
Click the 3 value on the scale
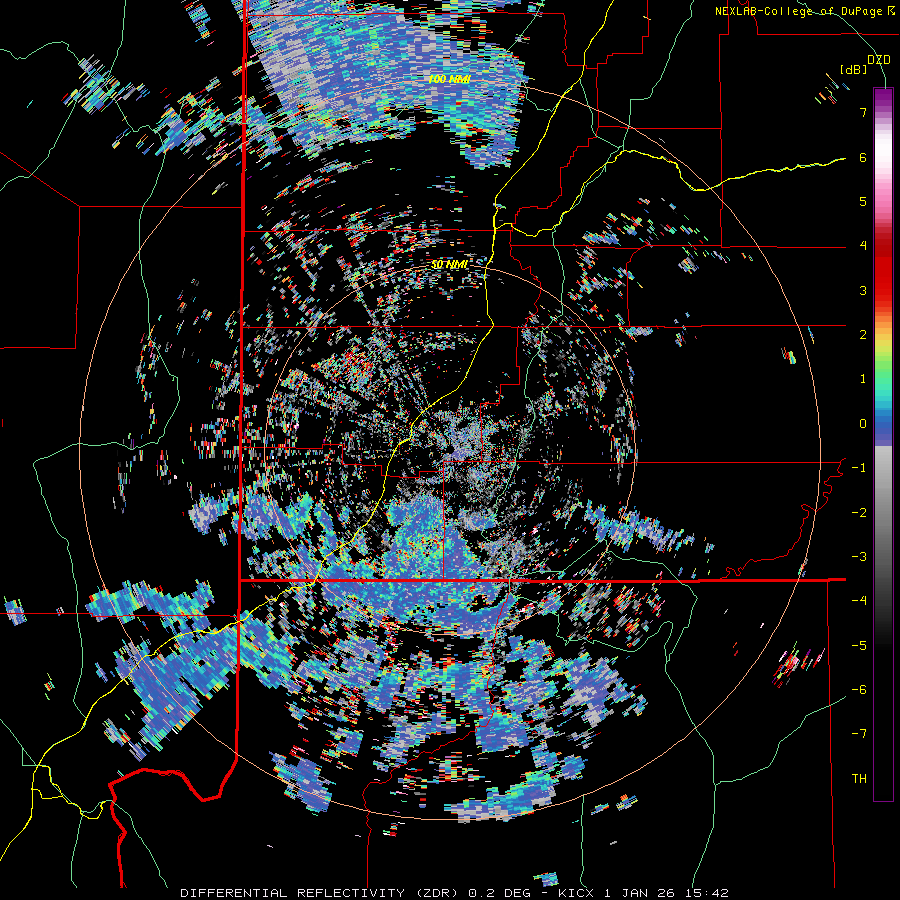coord(863,290)
